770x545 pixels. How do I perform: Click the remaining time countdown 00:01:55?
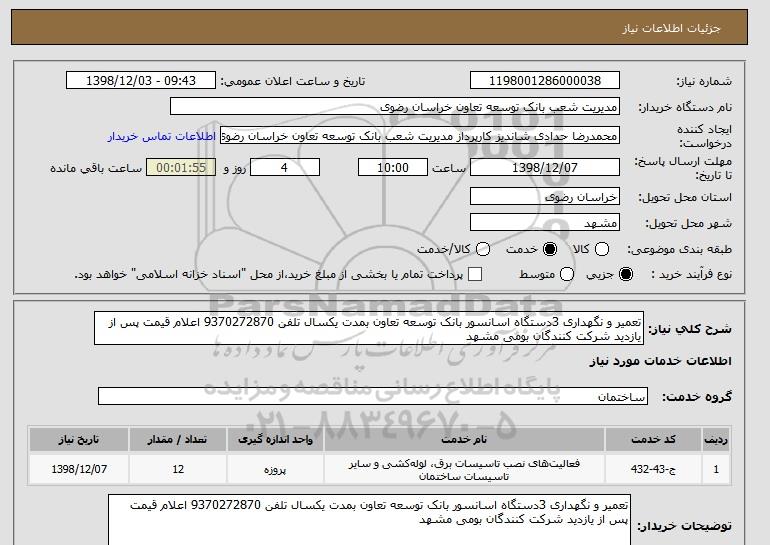181,167
